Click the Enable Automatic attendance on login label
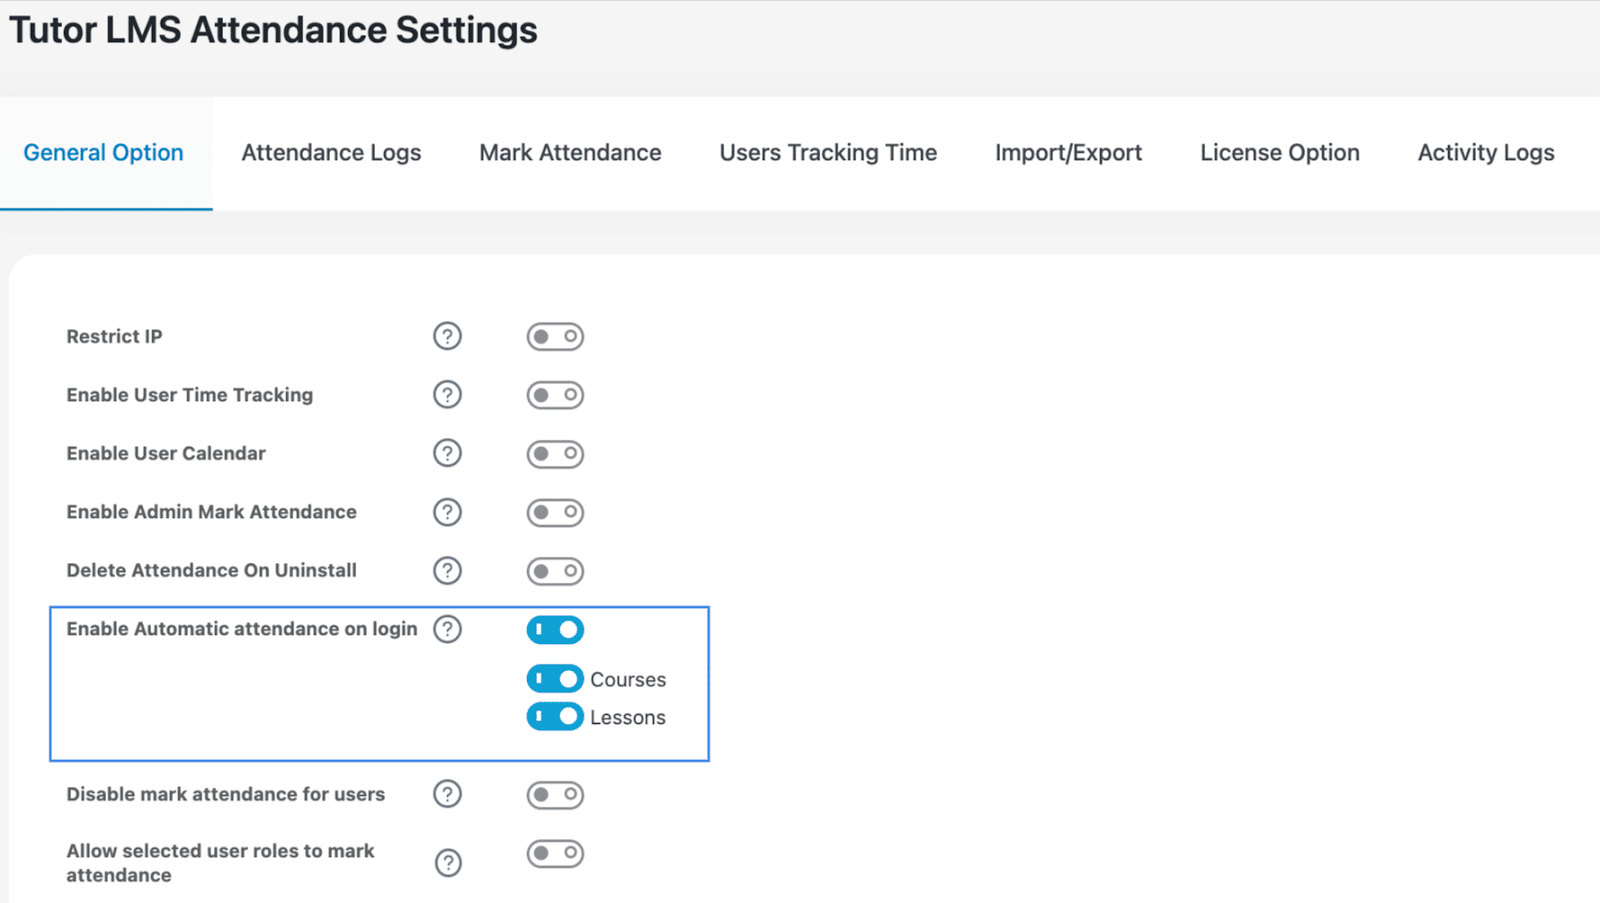Viewport: 1600px width, 903px height. coord(242,629)
